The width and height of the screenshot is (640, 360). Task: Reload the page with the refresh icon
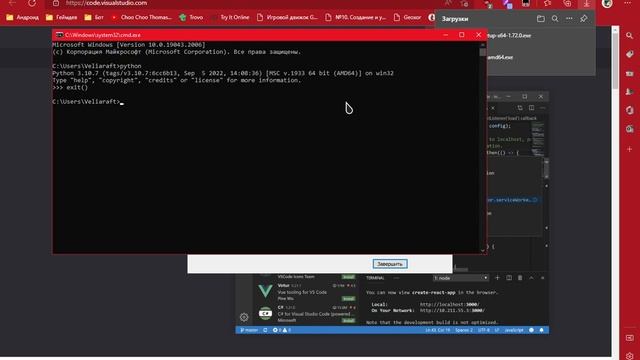point(32,3)
